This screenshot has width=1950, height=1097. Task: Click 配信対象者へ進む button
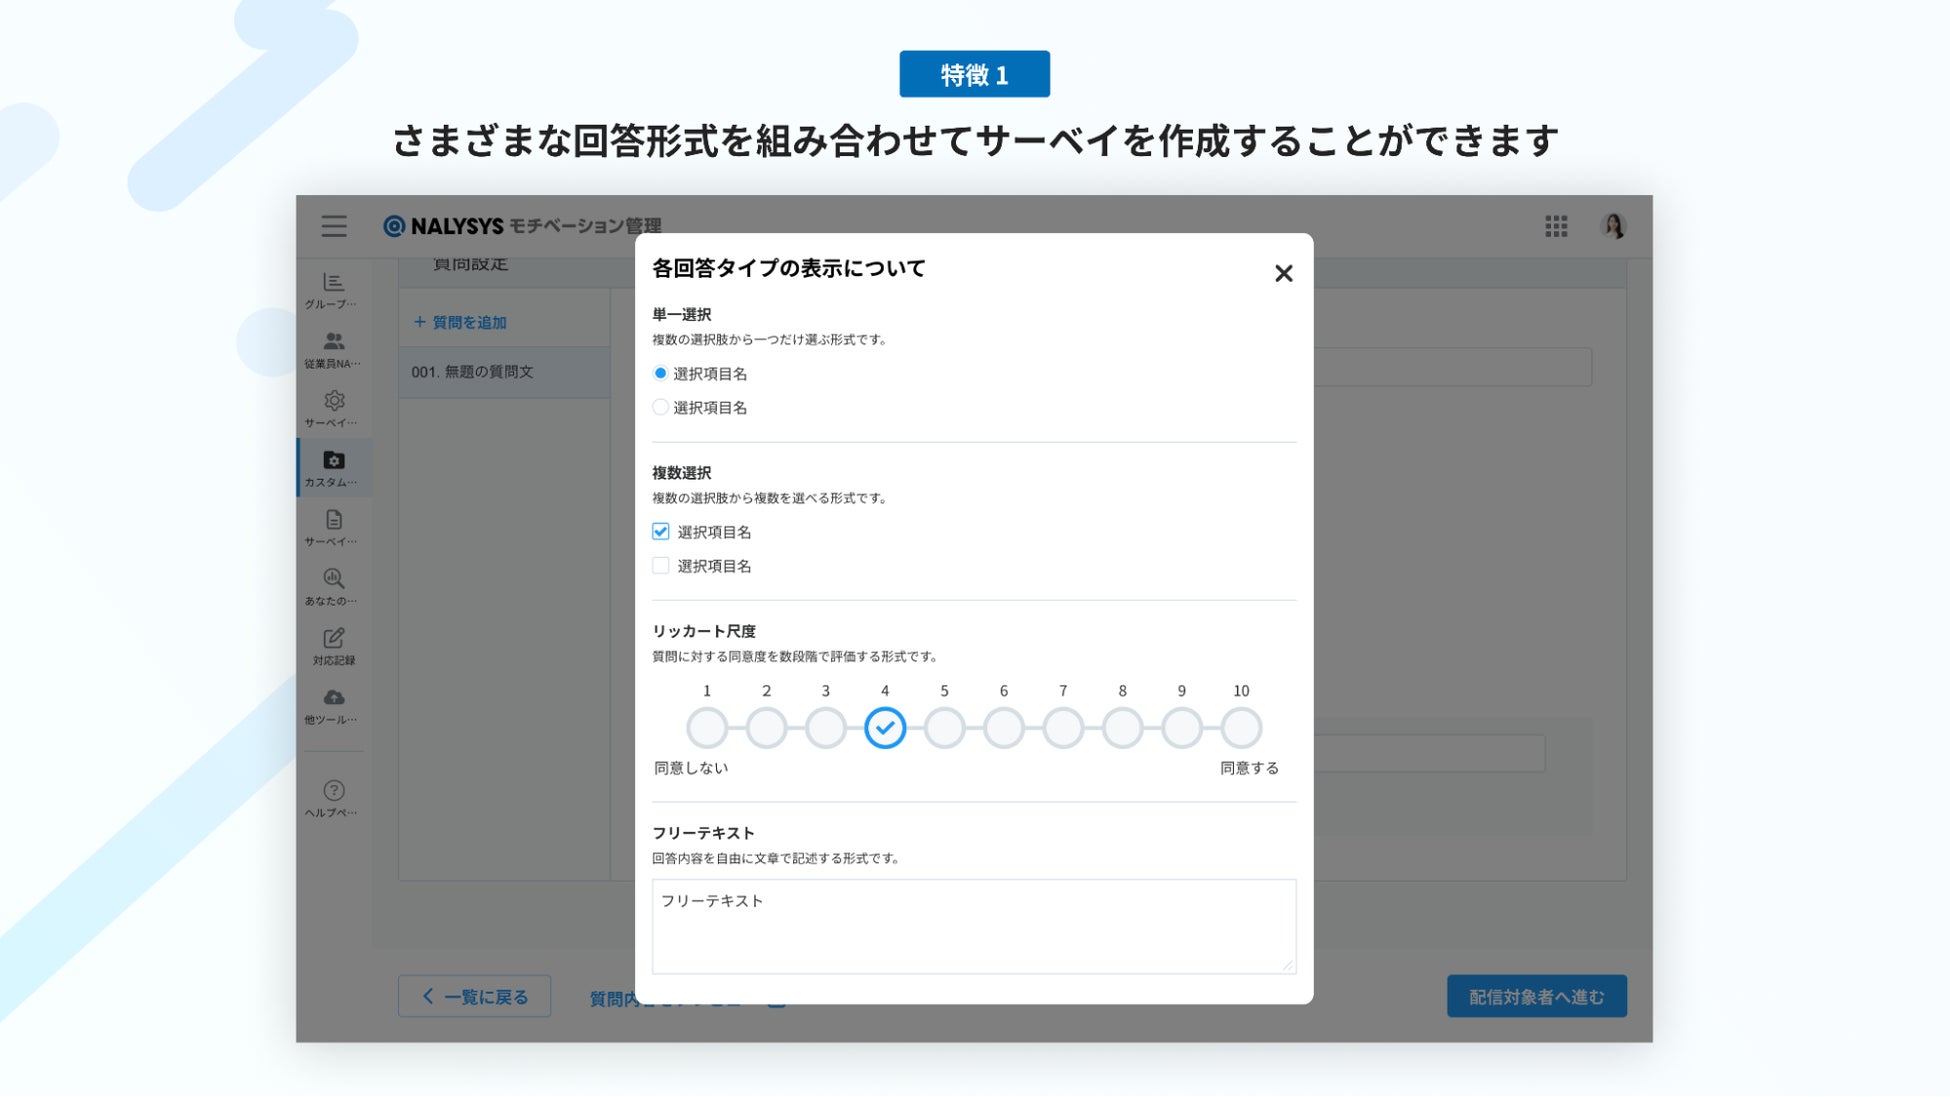click(1536, 996)
